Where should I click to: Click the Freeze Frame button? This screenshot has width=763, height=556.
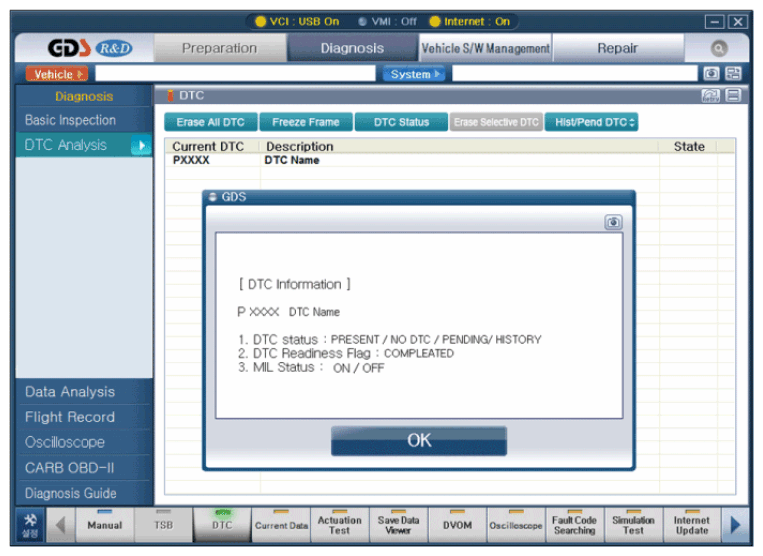pyautogui.click(x=305, y=122)
